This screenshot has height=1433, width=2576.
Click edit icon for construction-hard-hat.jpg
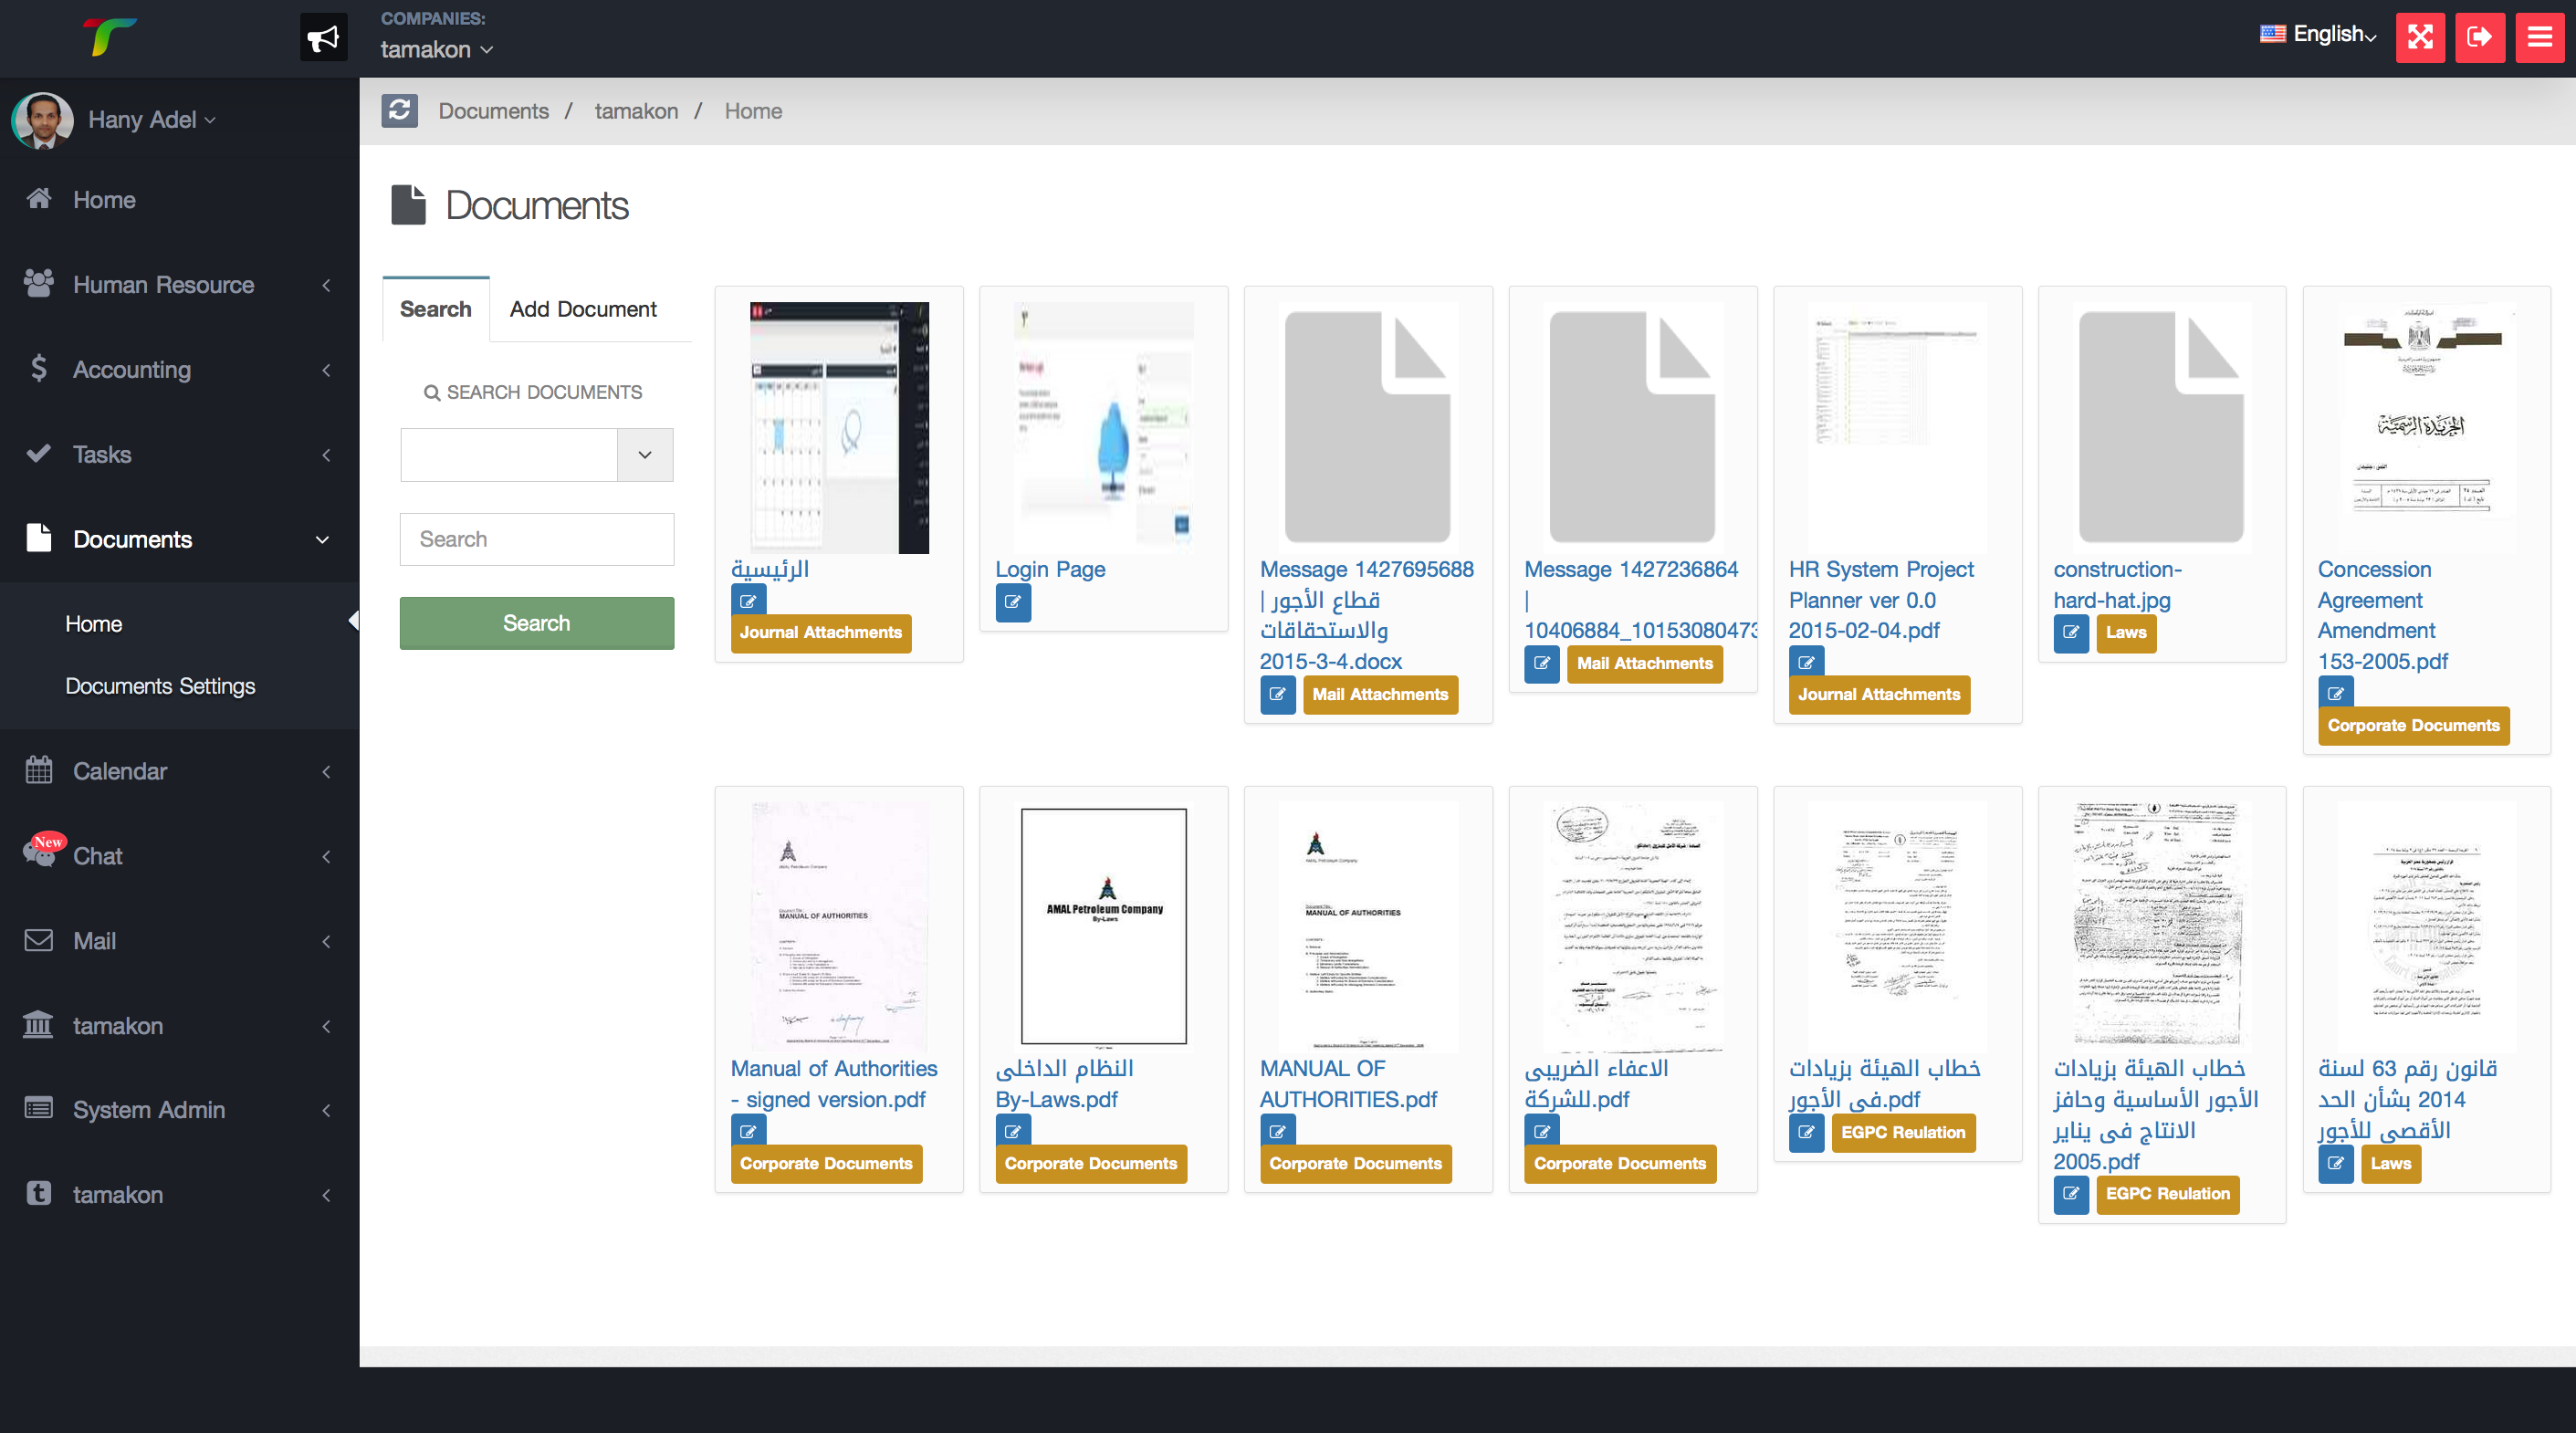(2070, 633)
